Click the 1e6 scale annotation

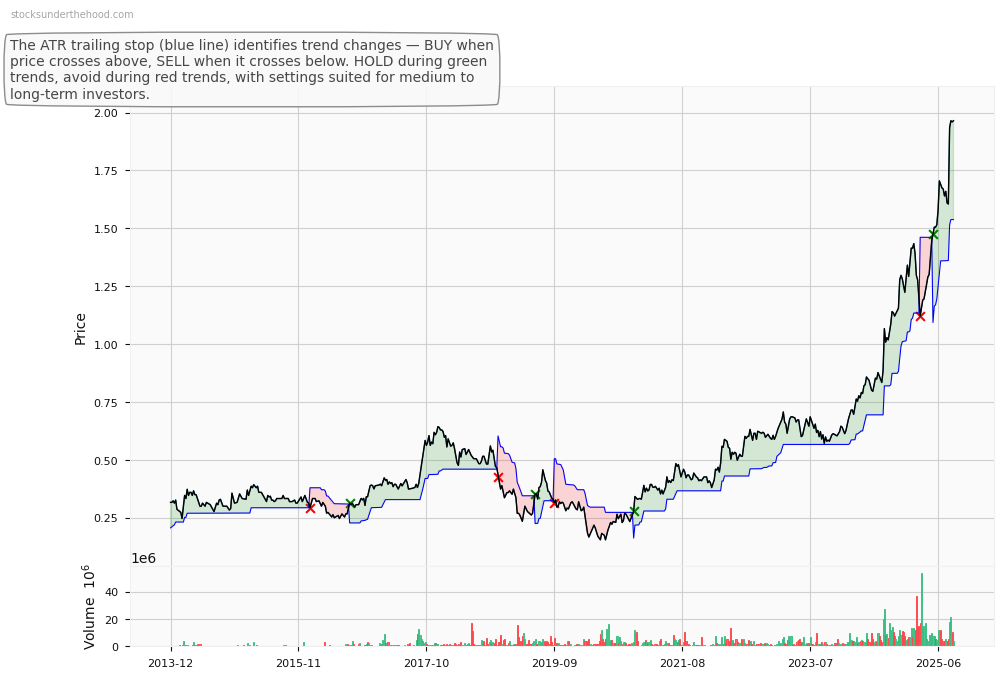click(143, 558)
